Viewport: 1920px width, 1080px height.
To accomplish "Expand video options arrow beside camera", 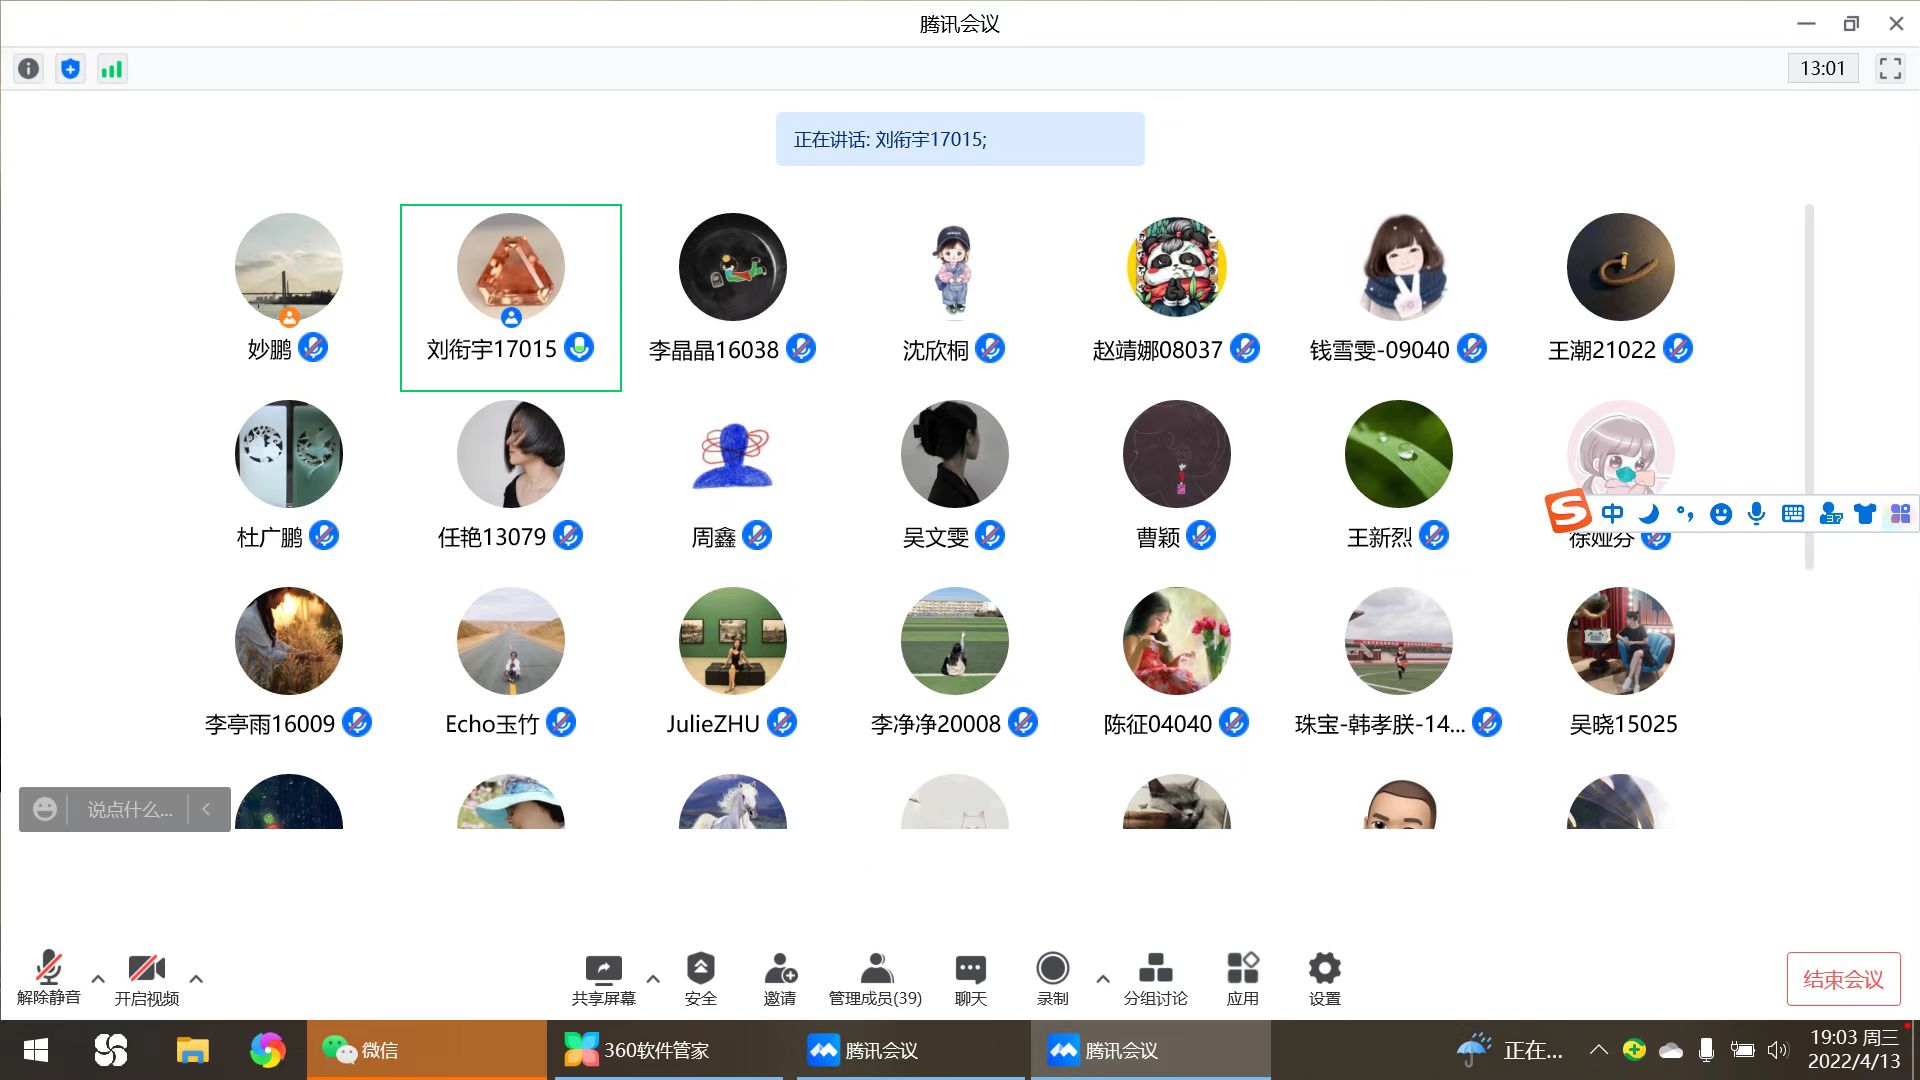I will (196, 979).
